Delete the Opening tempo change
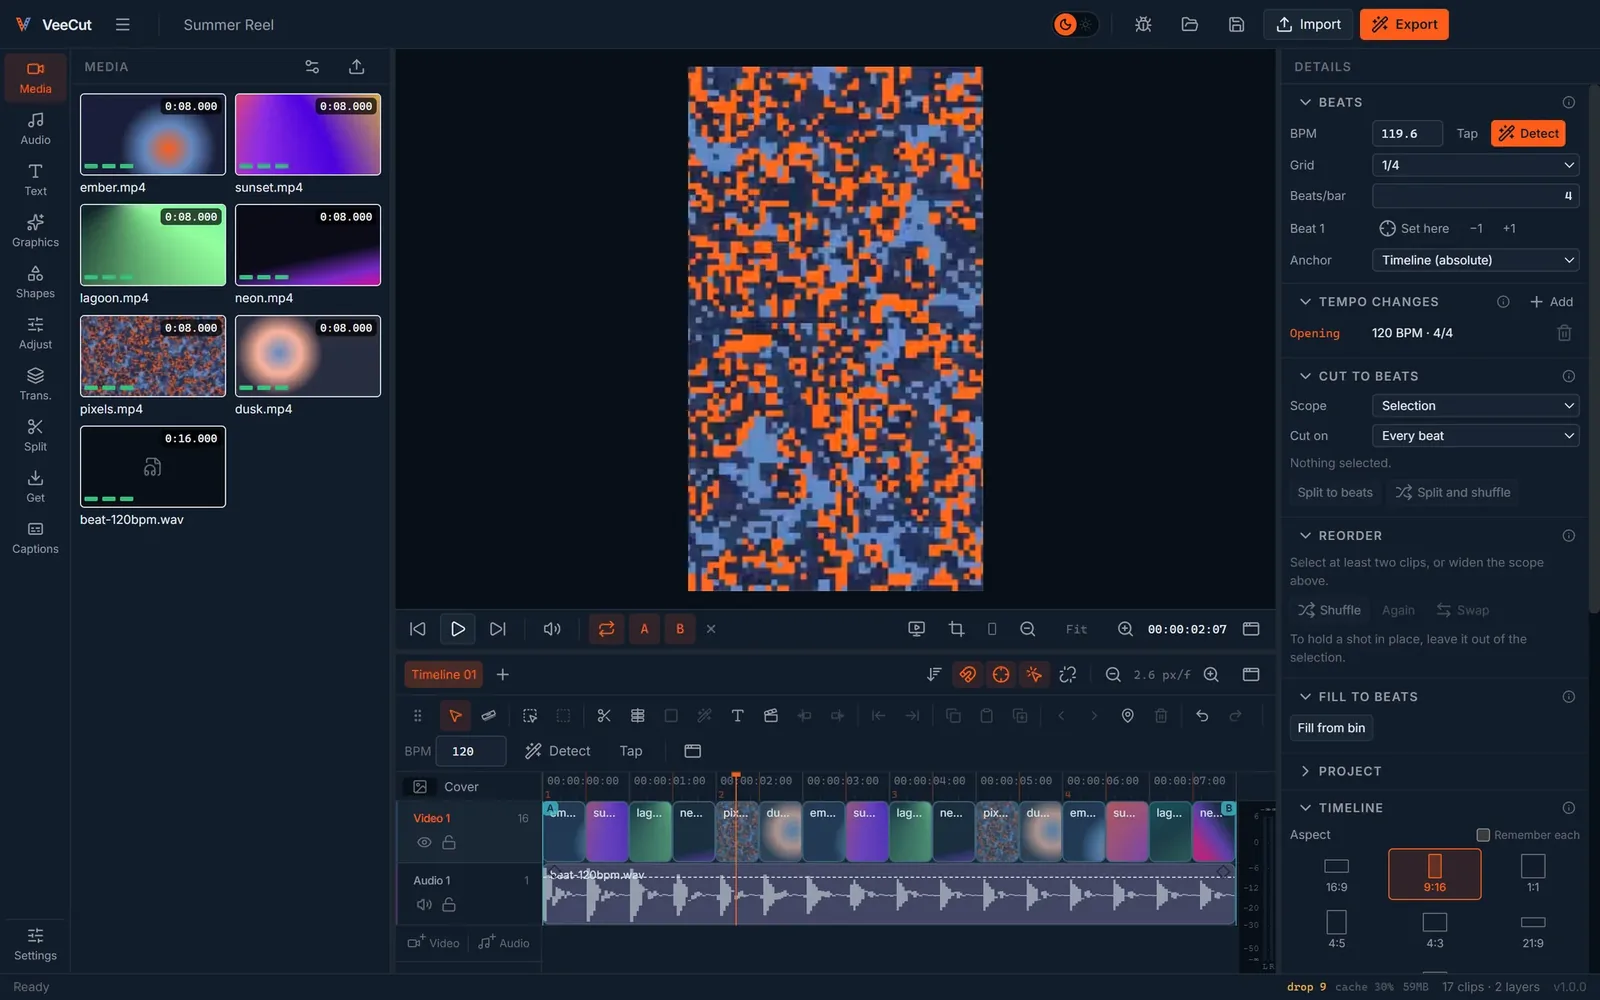The image size is (1600, 1000). click(1564, 333)
